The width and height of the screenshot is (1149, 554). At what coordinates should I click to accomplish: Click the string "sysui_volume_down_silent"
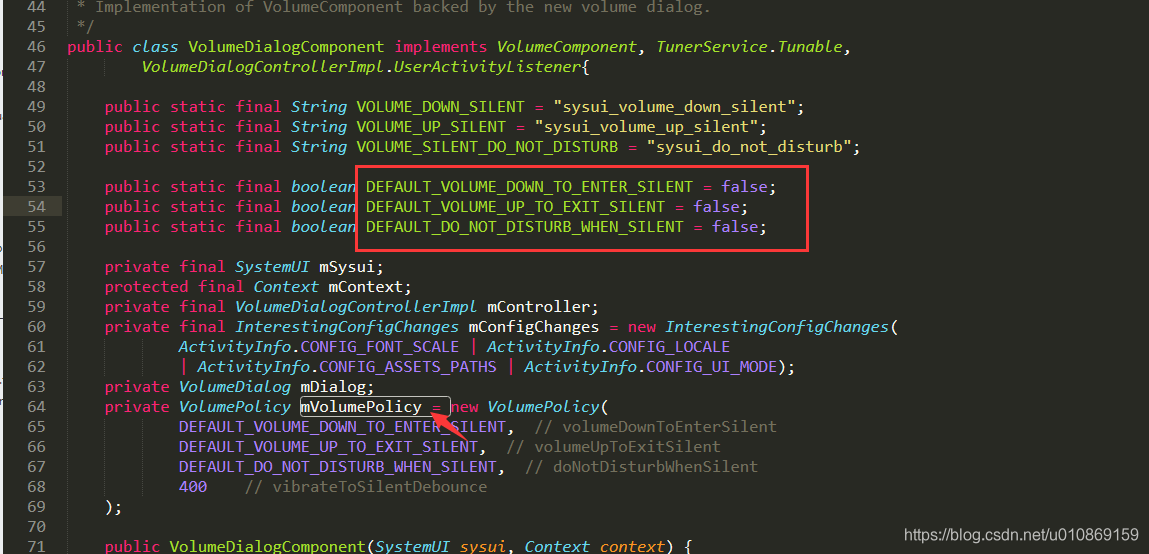coord(674,107)
